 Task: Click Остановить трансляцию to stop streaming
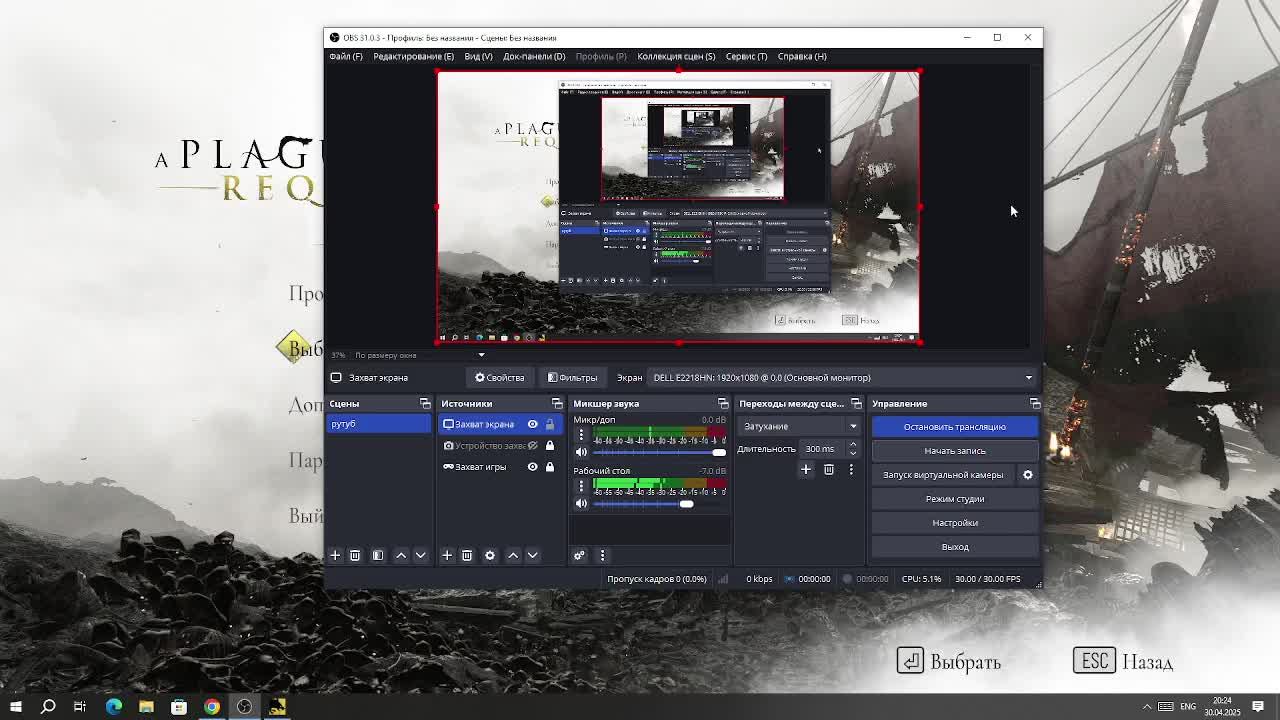click(x=955, y=427)
